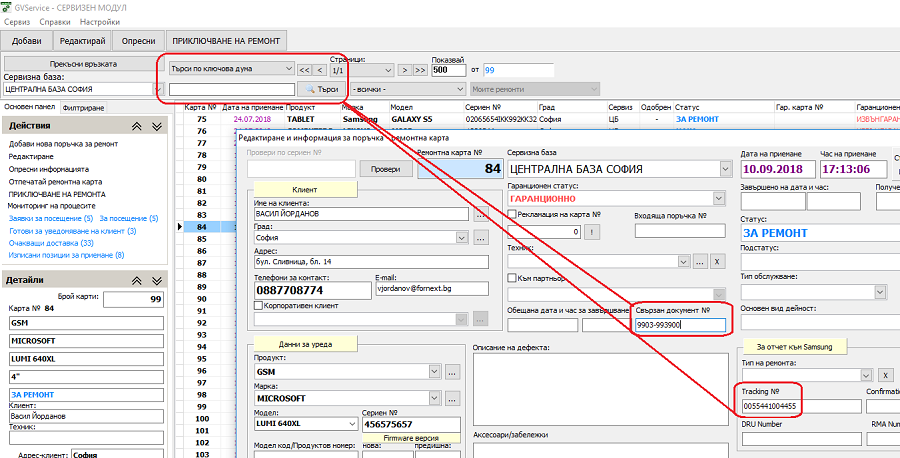Image resolution: width=900 pixels, height=458 pixels.
Task: Click the Провери button
Action: point(385,169)
